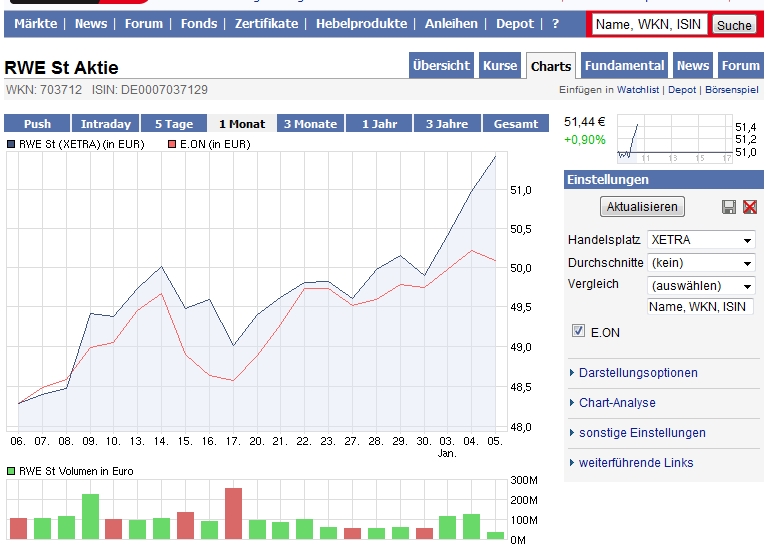
Task: Click the green RWE St Volumen legend swatch
Action: coord(11,471)
